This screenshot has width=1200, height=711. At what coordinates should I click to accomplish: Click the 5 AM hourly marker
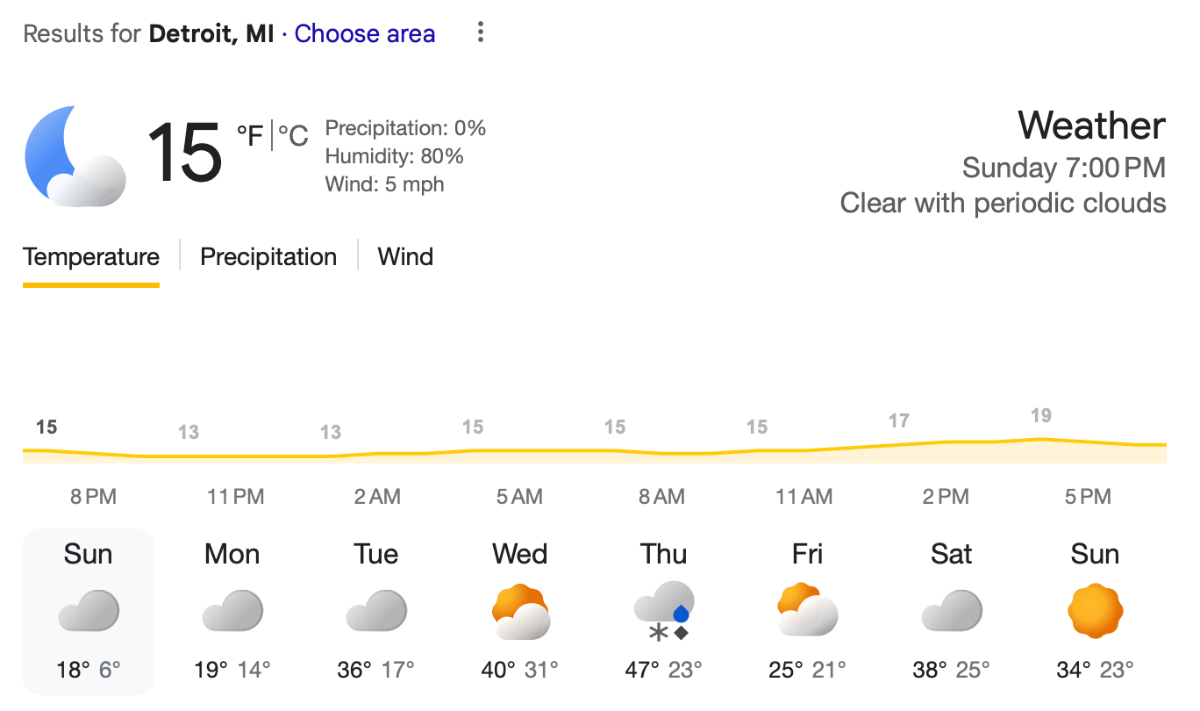click(520, 496)
